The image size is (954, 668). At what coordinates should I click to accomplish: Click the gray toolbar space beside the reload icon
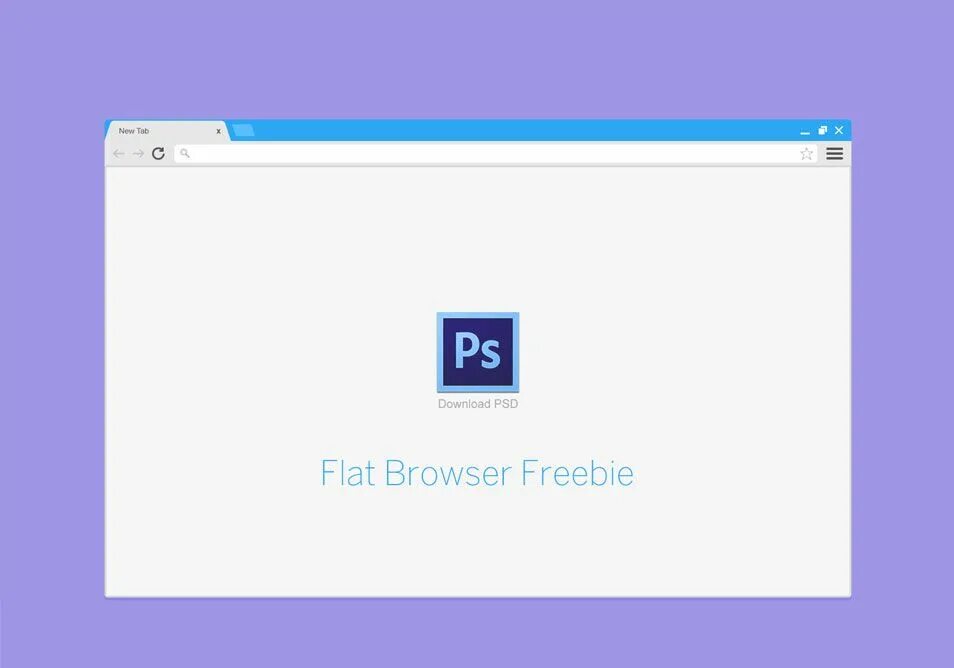(170, 153)
